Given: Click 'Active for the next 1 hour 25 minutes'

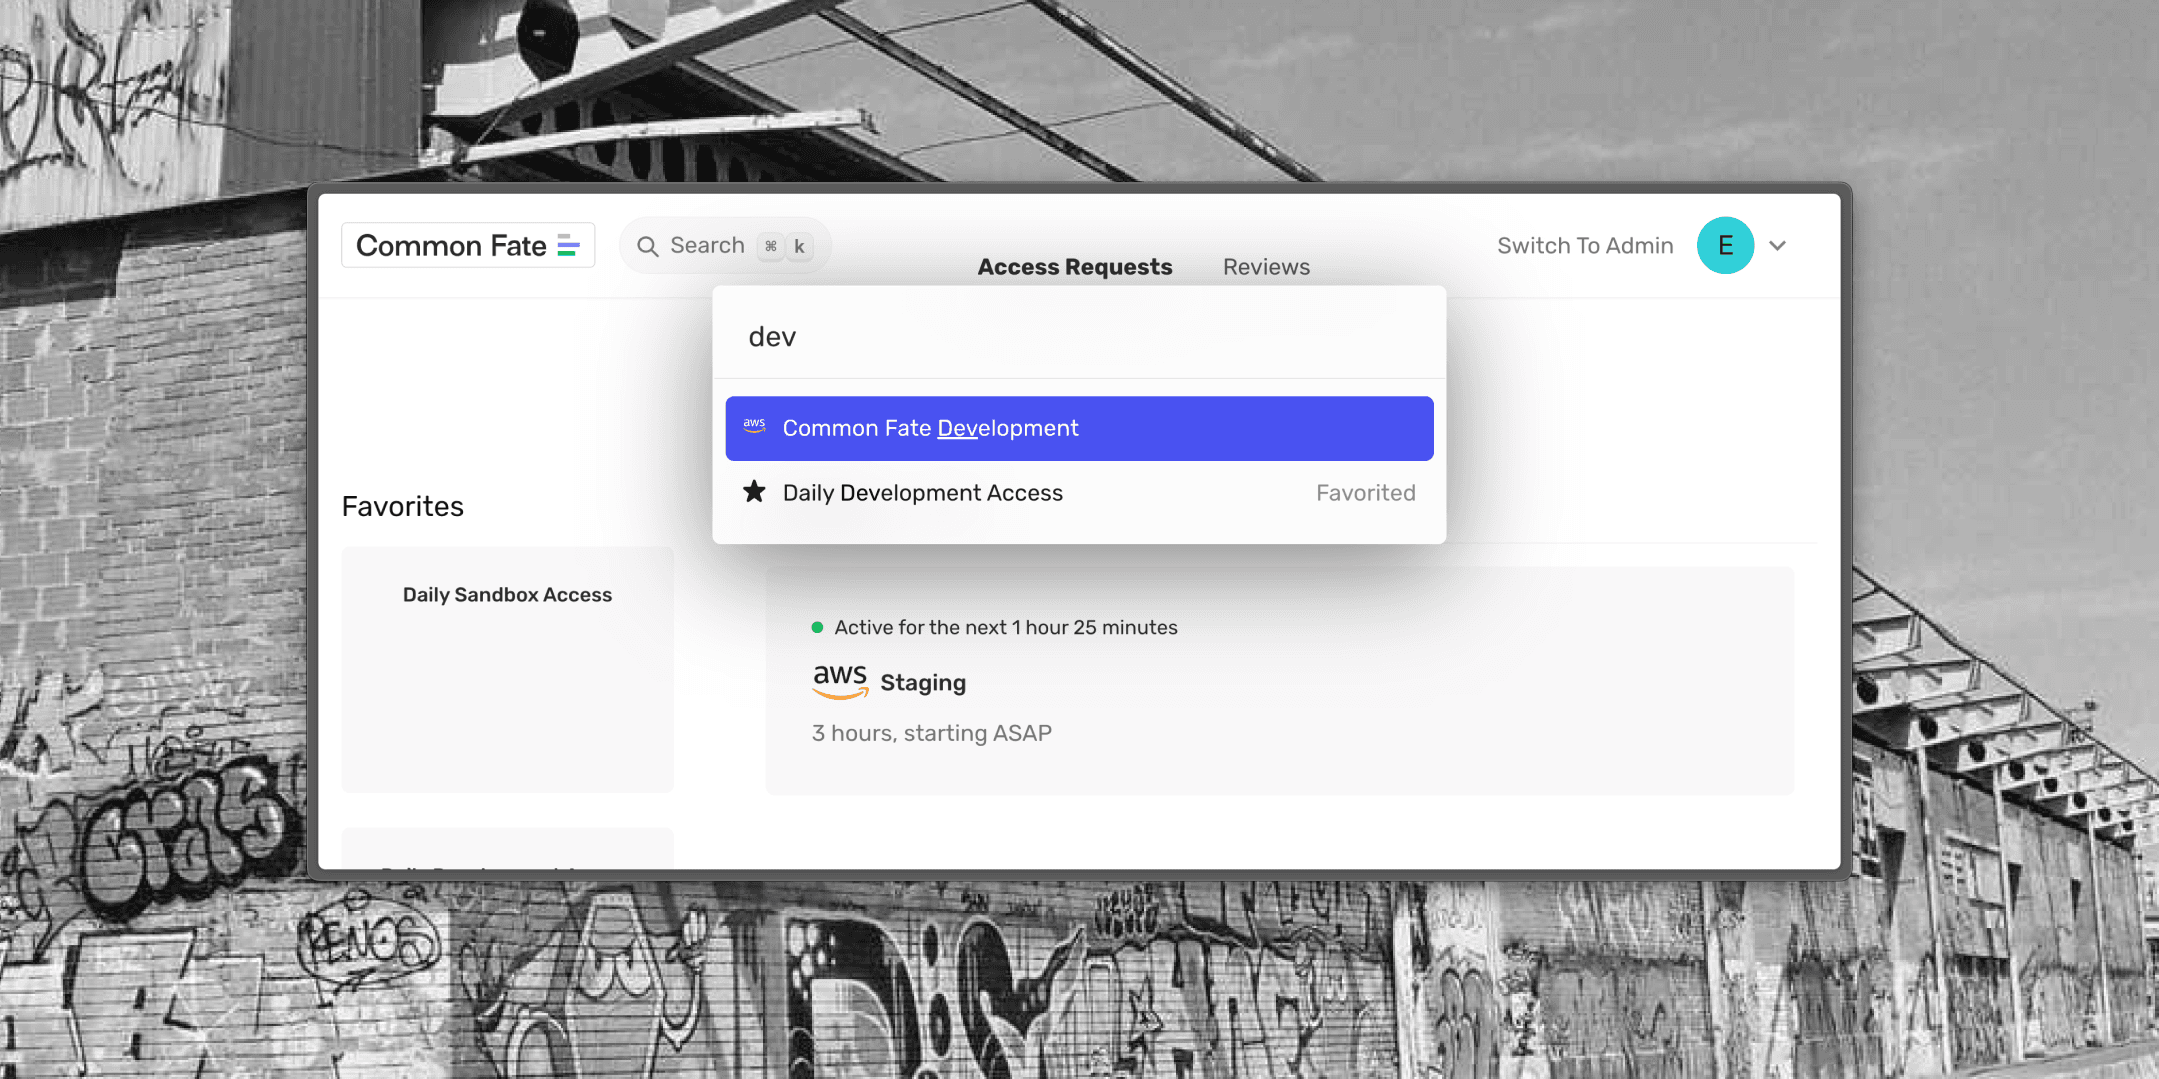Looking at the screenshot, I should 1006,627.
